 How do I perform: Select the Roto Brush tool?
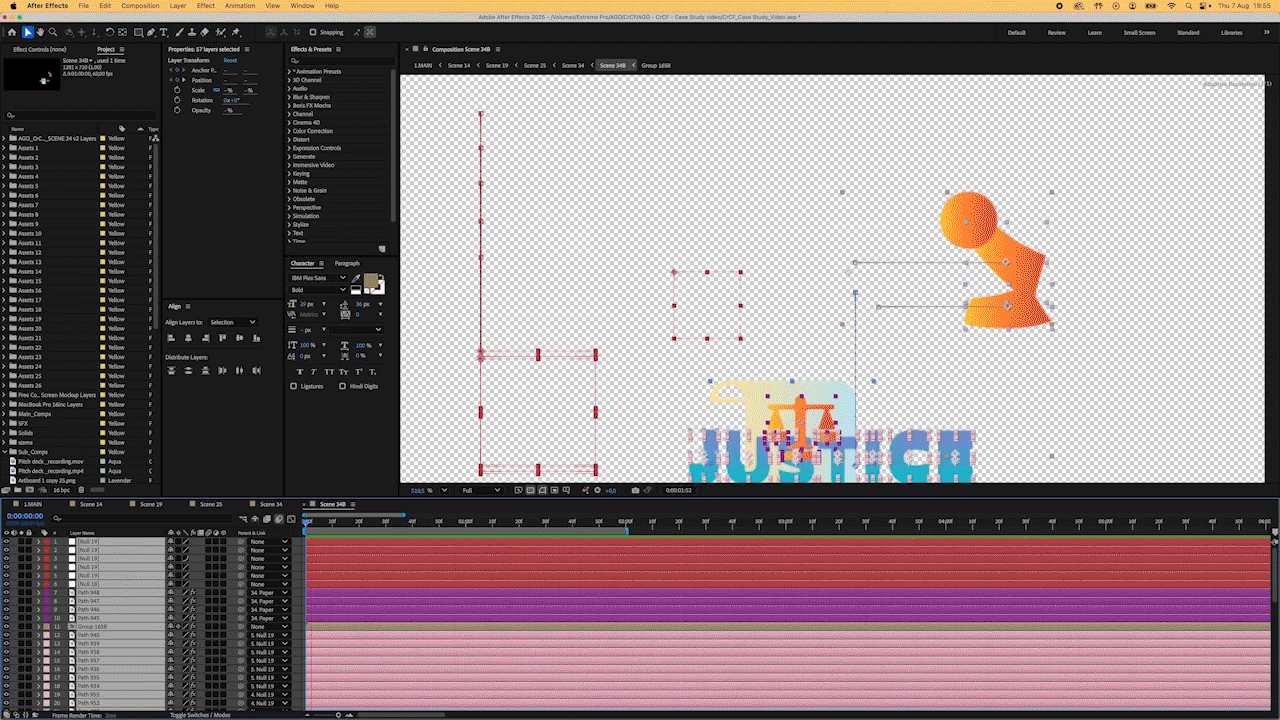coord(222,32)
